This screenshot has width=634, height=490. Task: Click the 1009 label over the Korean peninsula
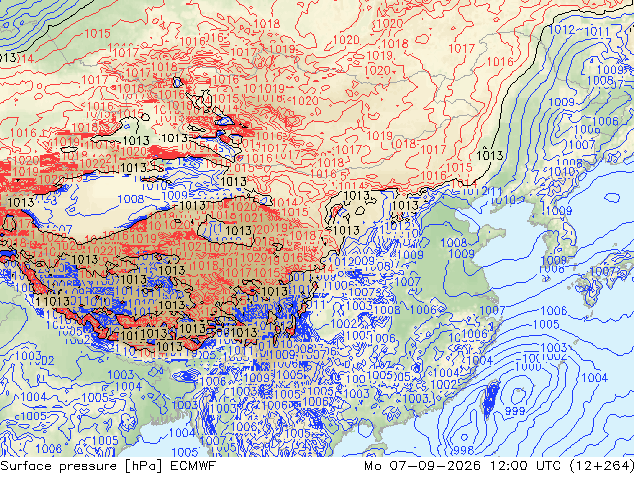558,211
